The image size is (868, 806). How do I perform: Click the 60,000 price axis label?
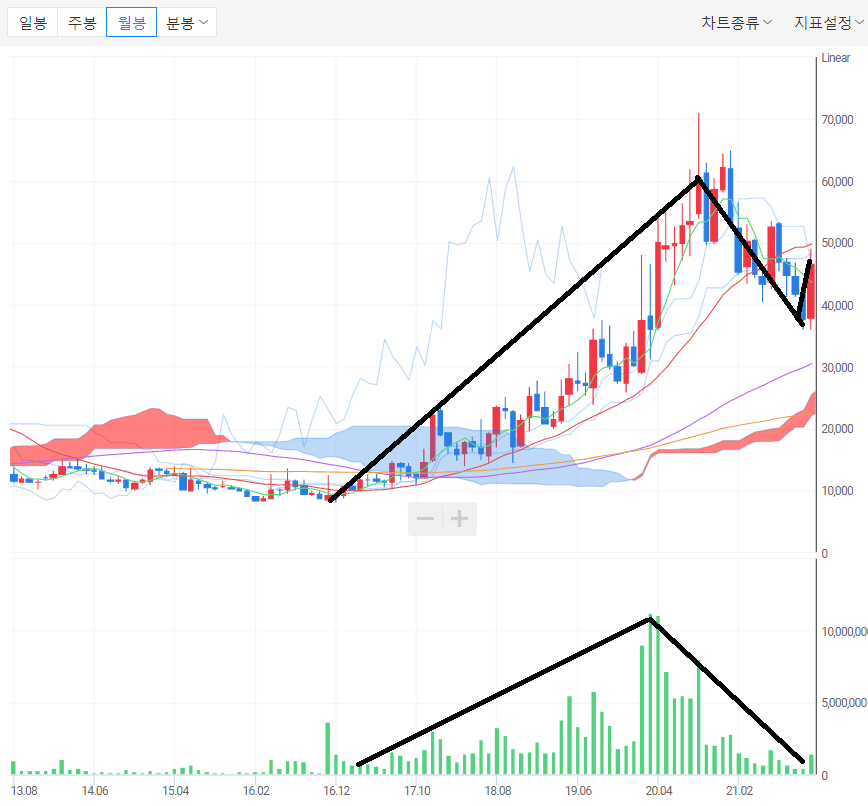click(837, 182)
